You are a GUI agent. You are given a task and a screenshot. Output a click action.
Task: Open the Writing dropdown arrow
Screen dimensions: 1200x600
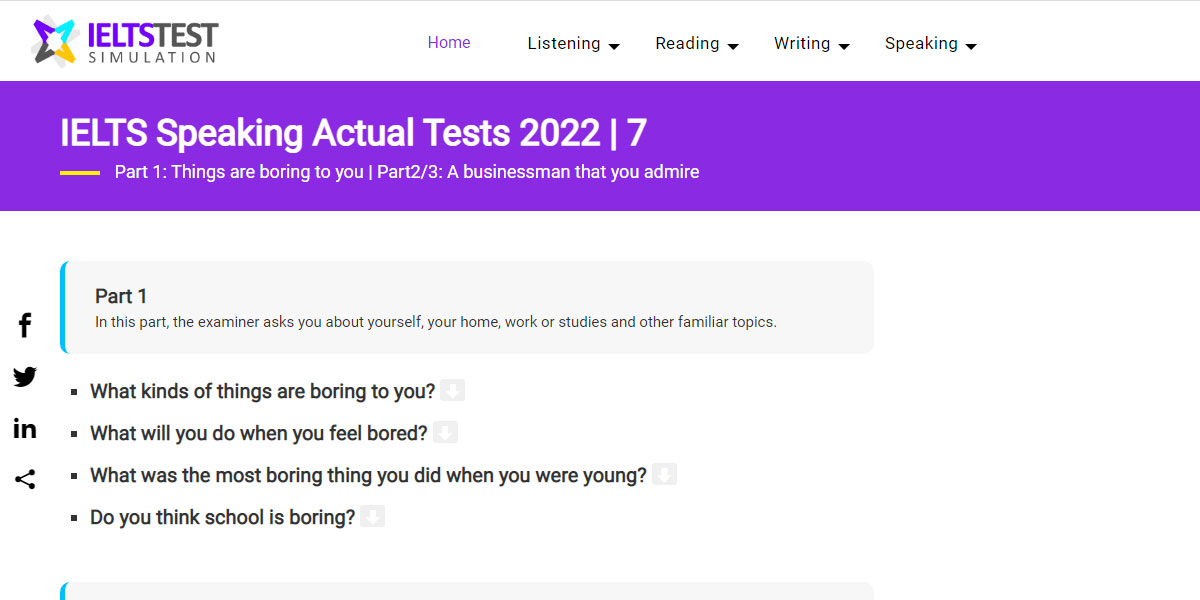(845, 46)
